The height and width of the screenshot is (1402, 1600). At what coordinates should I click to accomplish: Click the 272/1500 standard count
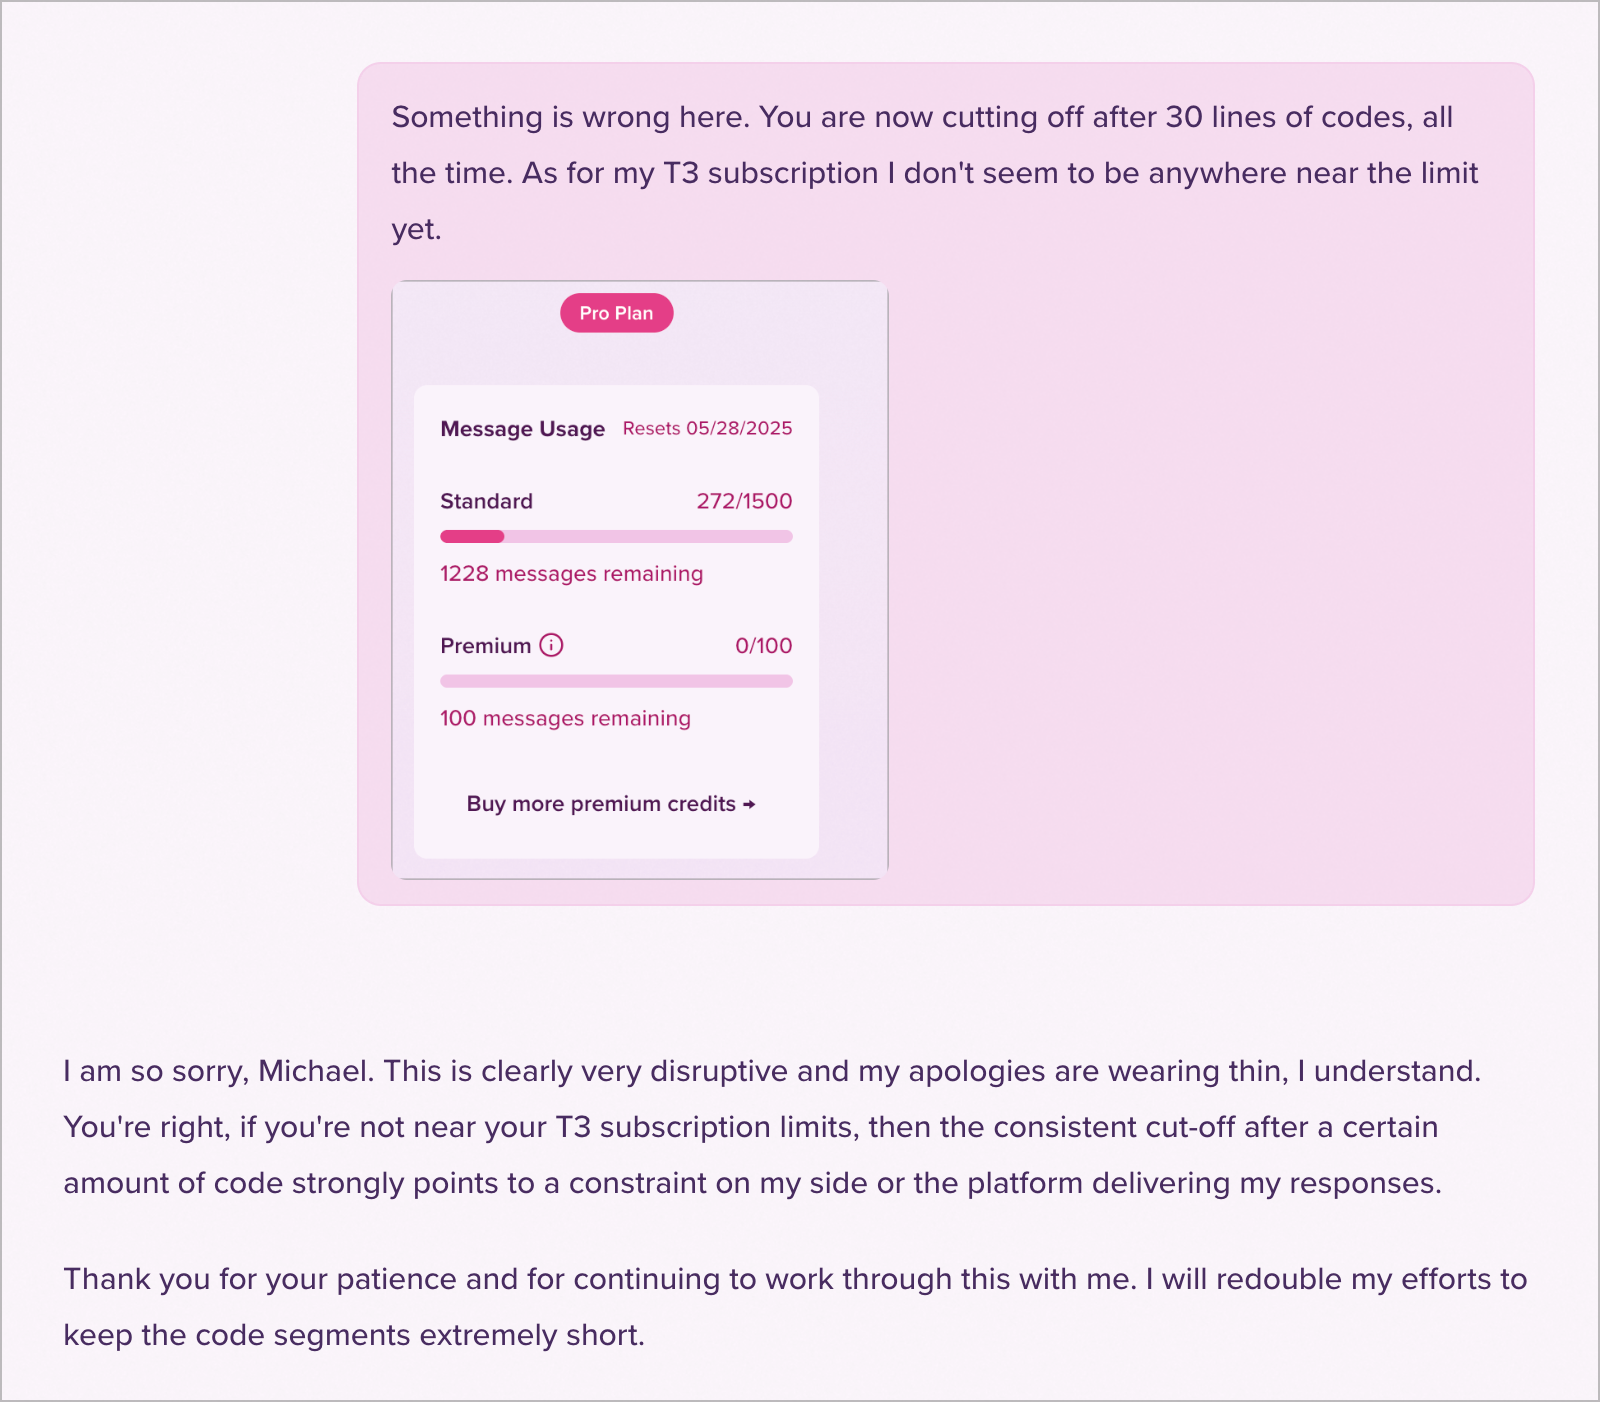click(x=744, y=501)
